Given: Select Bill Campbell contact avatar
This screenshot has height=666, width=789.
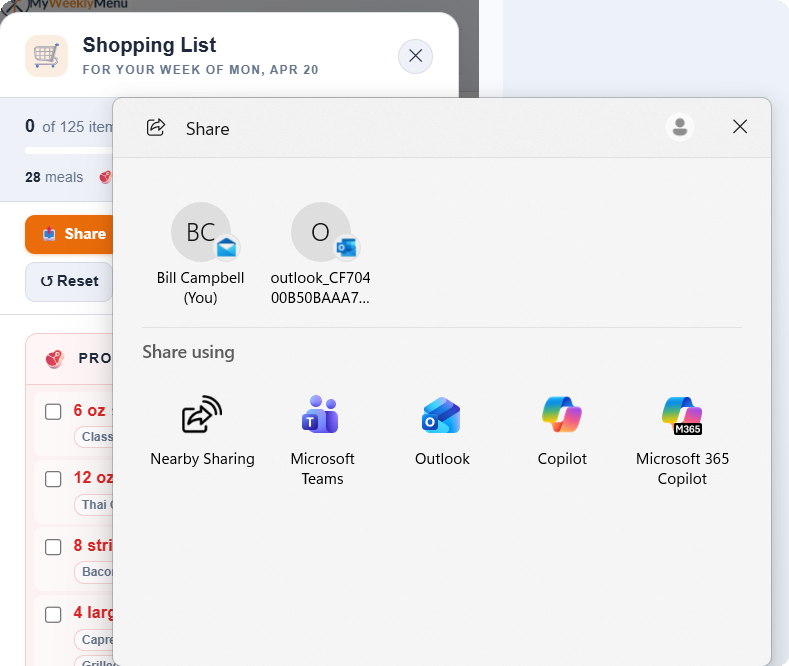Looking at the screenshot, I should 201,232.
